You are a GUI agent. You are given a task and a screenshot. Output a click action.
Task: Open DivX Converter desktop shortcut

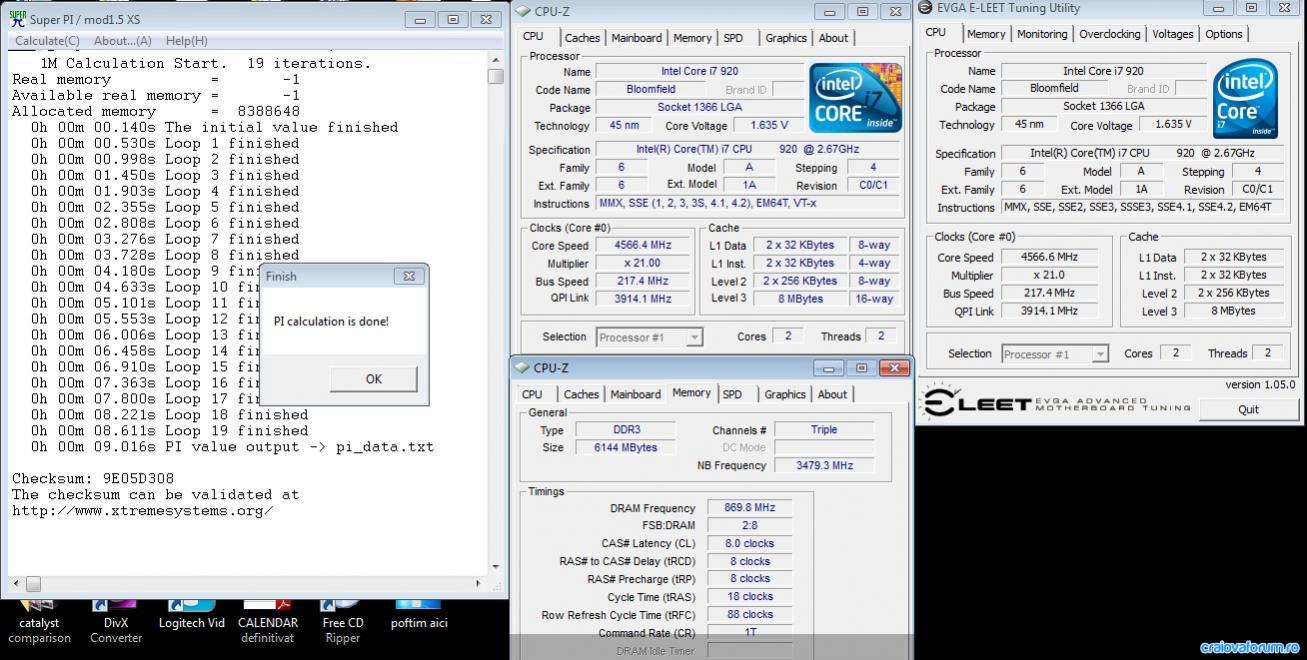click(116, 621)
